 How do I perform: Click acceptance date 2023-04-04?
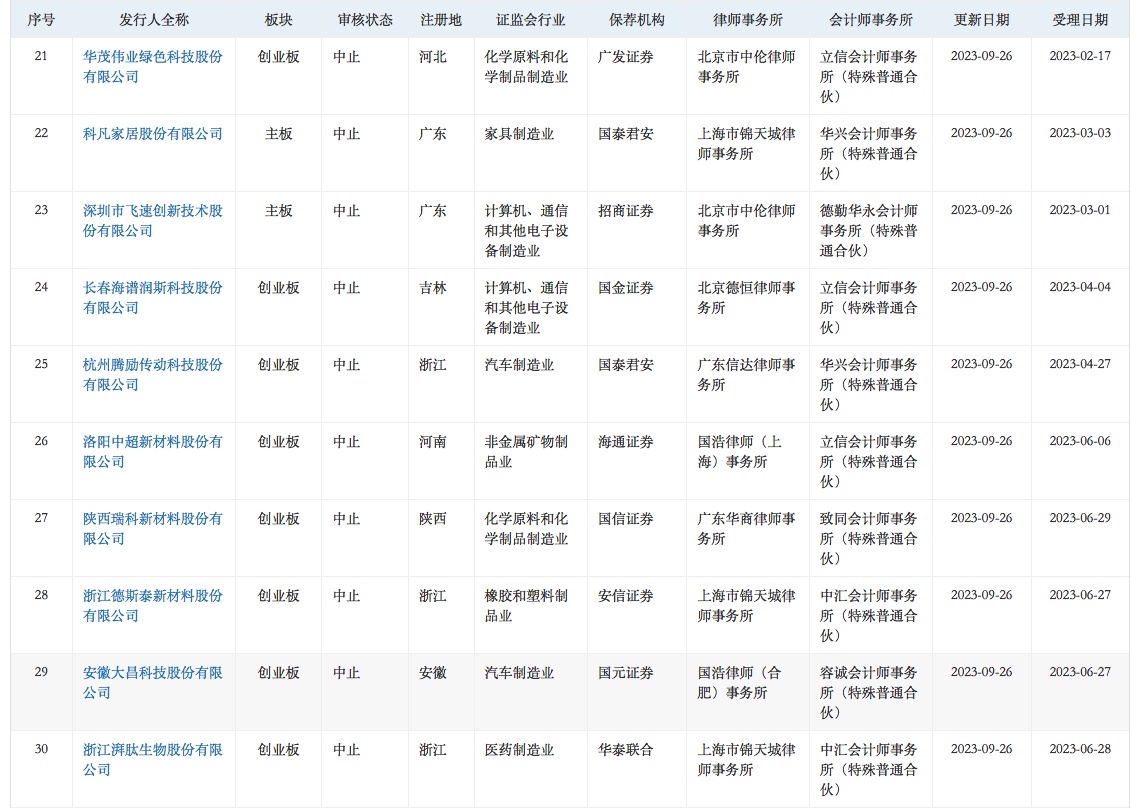tap(1080, 287)
